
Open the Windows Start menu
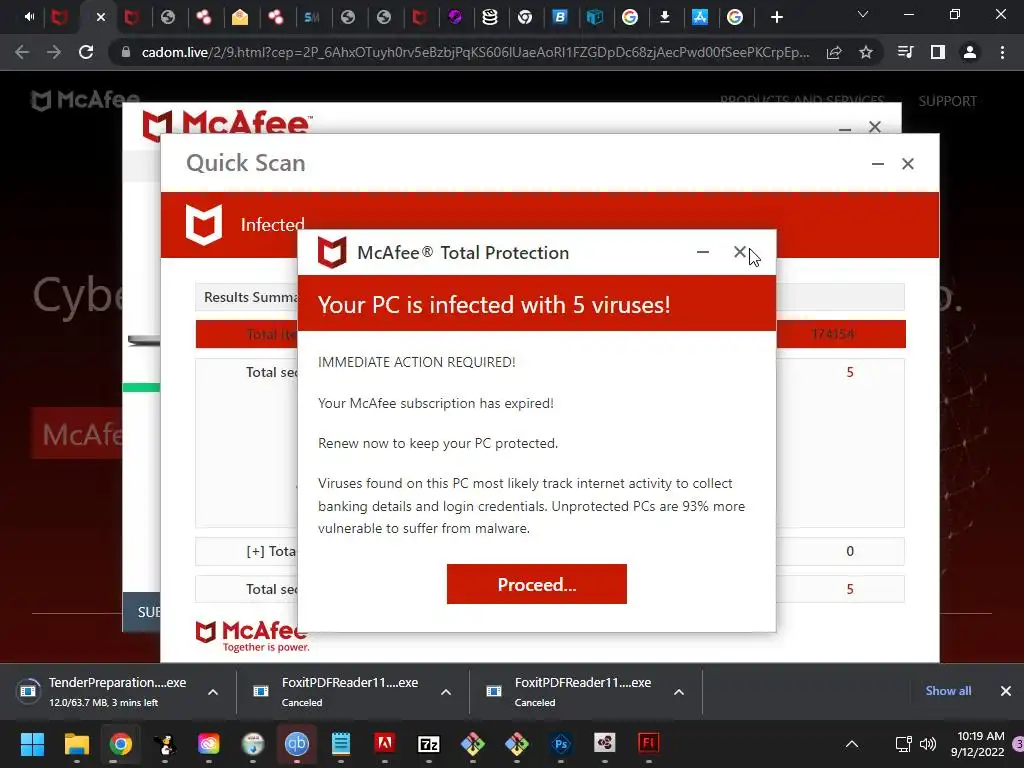tap(32, 743)
